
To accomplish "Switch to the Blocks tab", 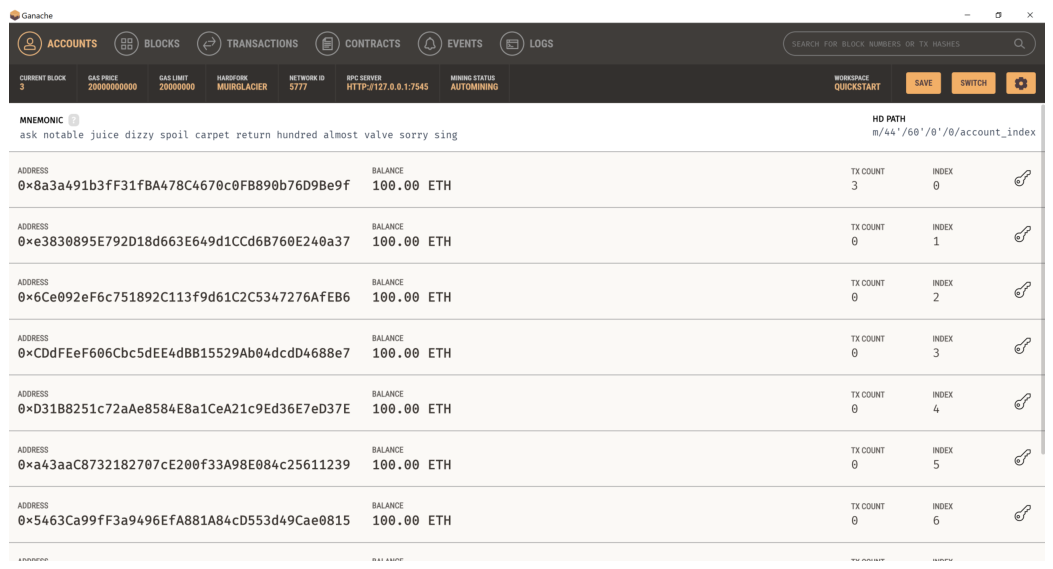I will (x=147, y=44).
